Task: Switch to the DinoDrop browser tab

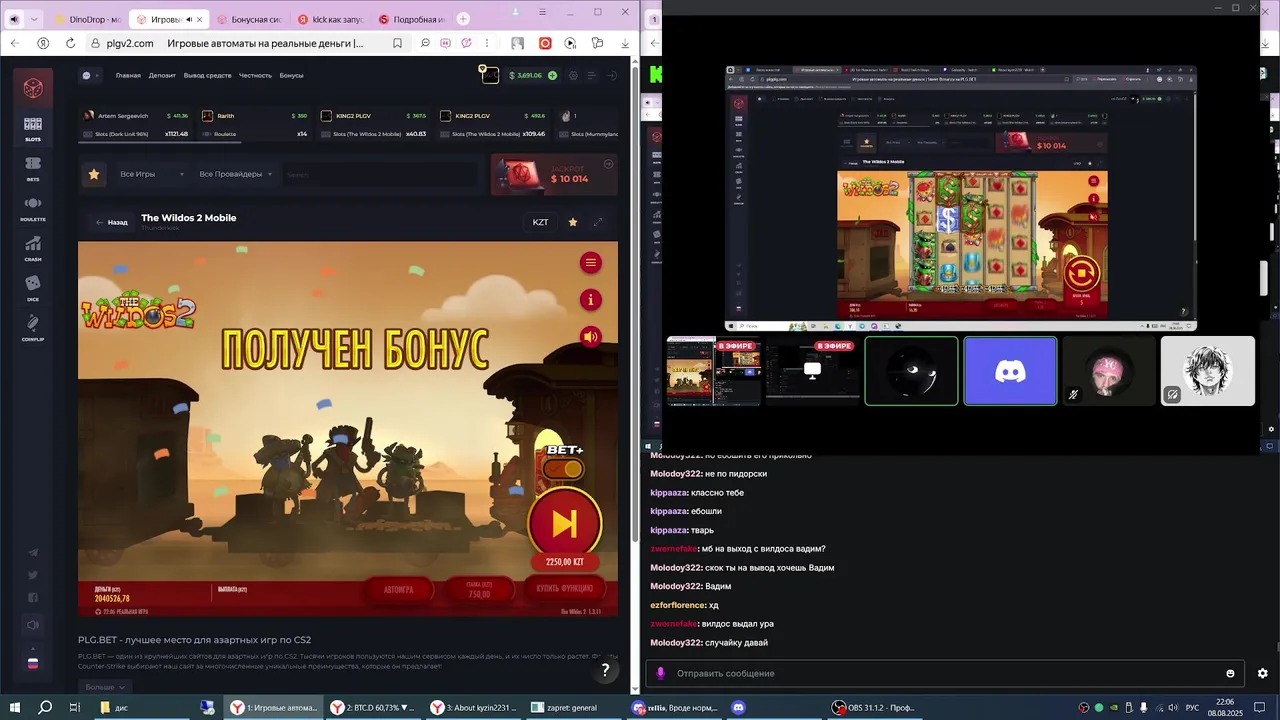Action: (88, 19)
